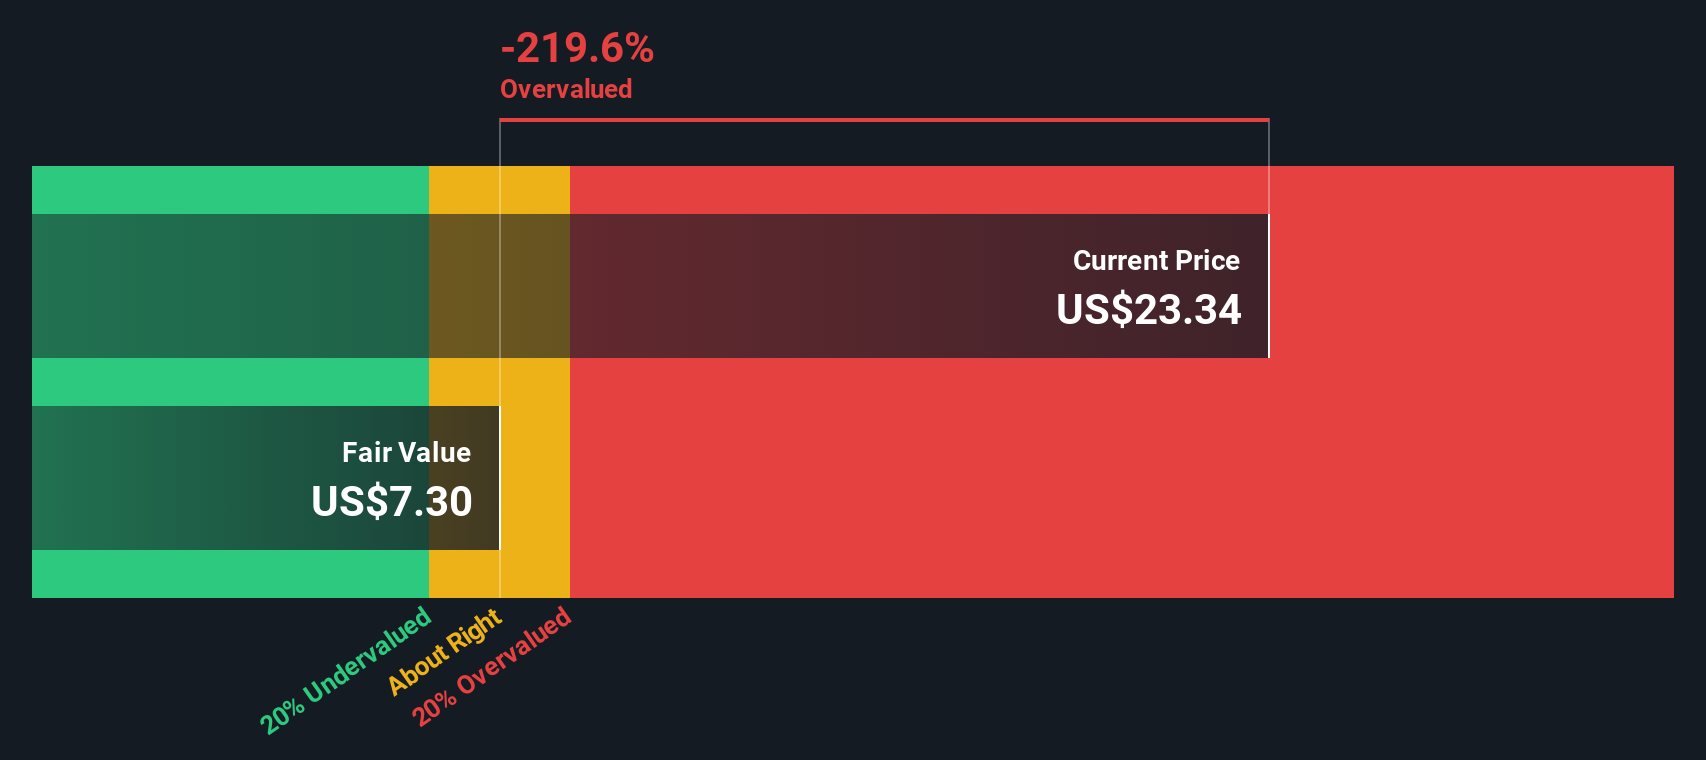1706x760 pixels.
Task: Click the dark Current Price bar
Action: coord(650,286)
